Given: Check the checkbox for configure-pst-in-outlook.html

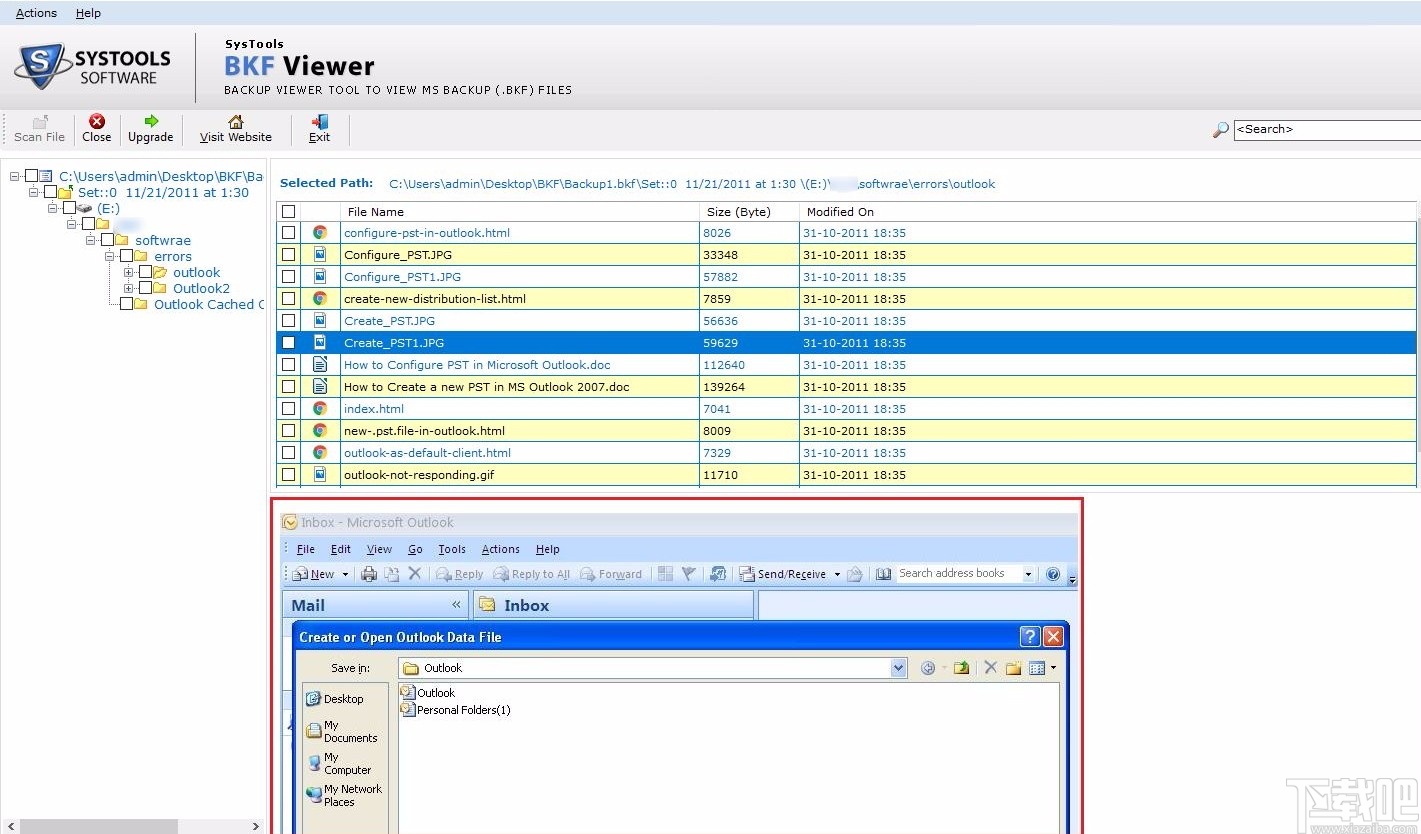Looking at the screenshot, I should (x=288, y=232).
